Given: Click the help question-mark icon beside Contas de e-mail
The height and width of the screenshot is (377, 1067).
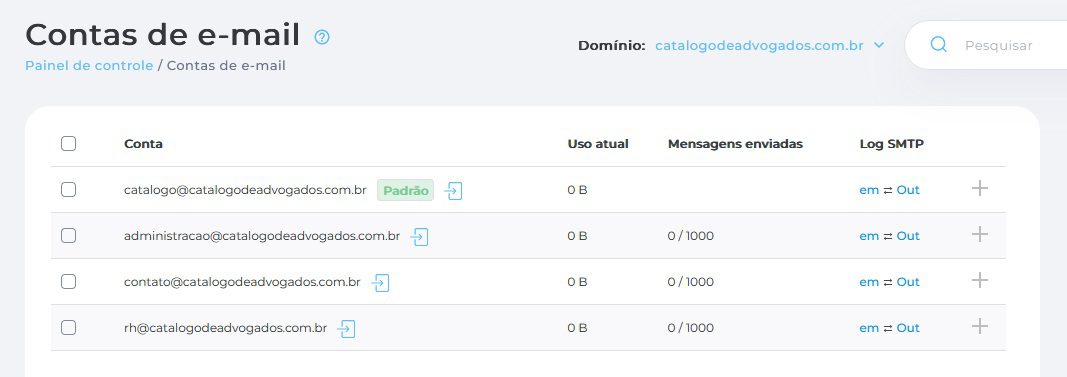Looking at the screenshot, I should [x=322, y=37].
